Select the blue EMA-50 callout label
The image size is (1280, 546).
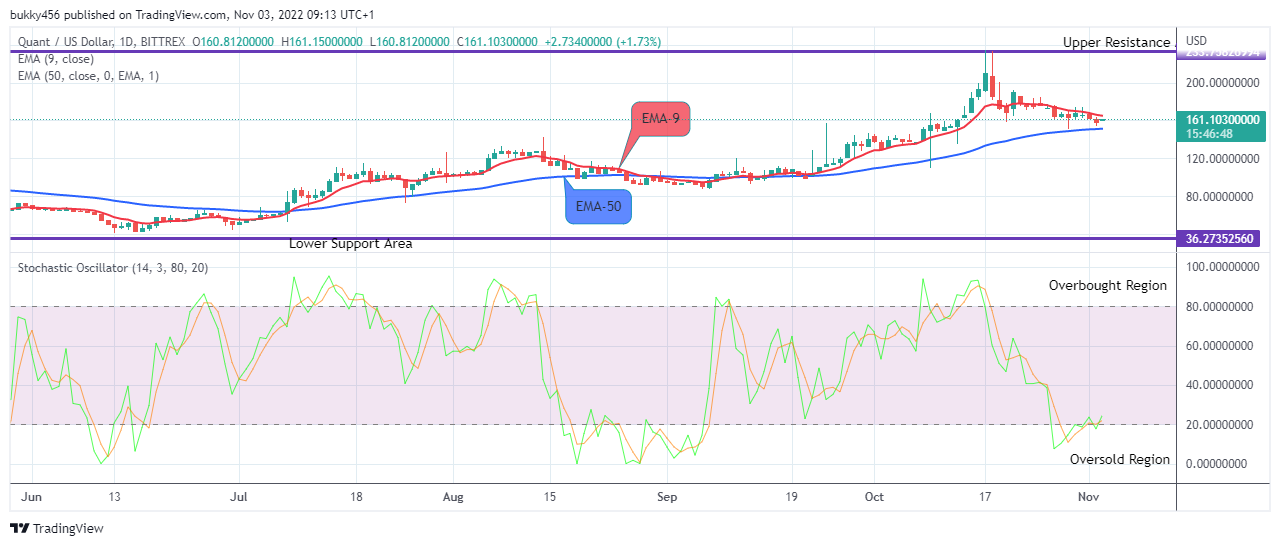click(598, 206)
